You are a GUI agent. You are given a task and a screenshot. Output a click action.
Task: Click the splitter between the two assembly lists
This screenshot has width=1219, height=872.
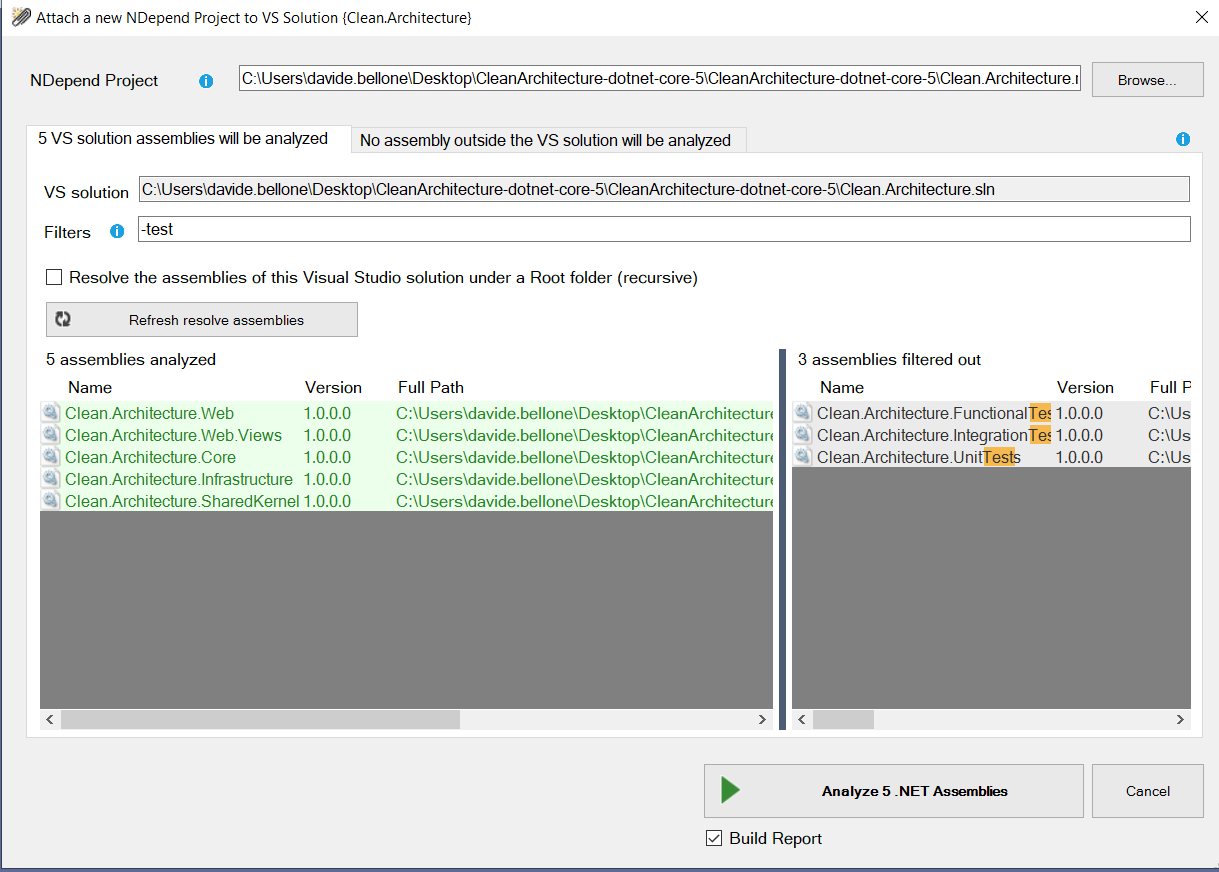tap(783, 539)
